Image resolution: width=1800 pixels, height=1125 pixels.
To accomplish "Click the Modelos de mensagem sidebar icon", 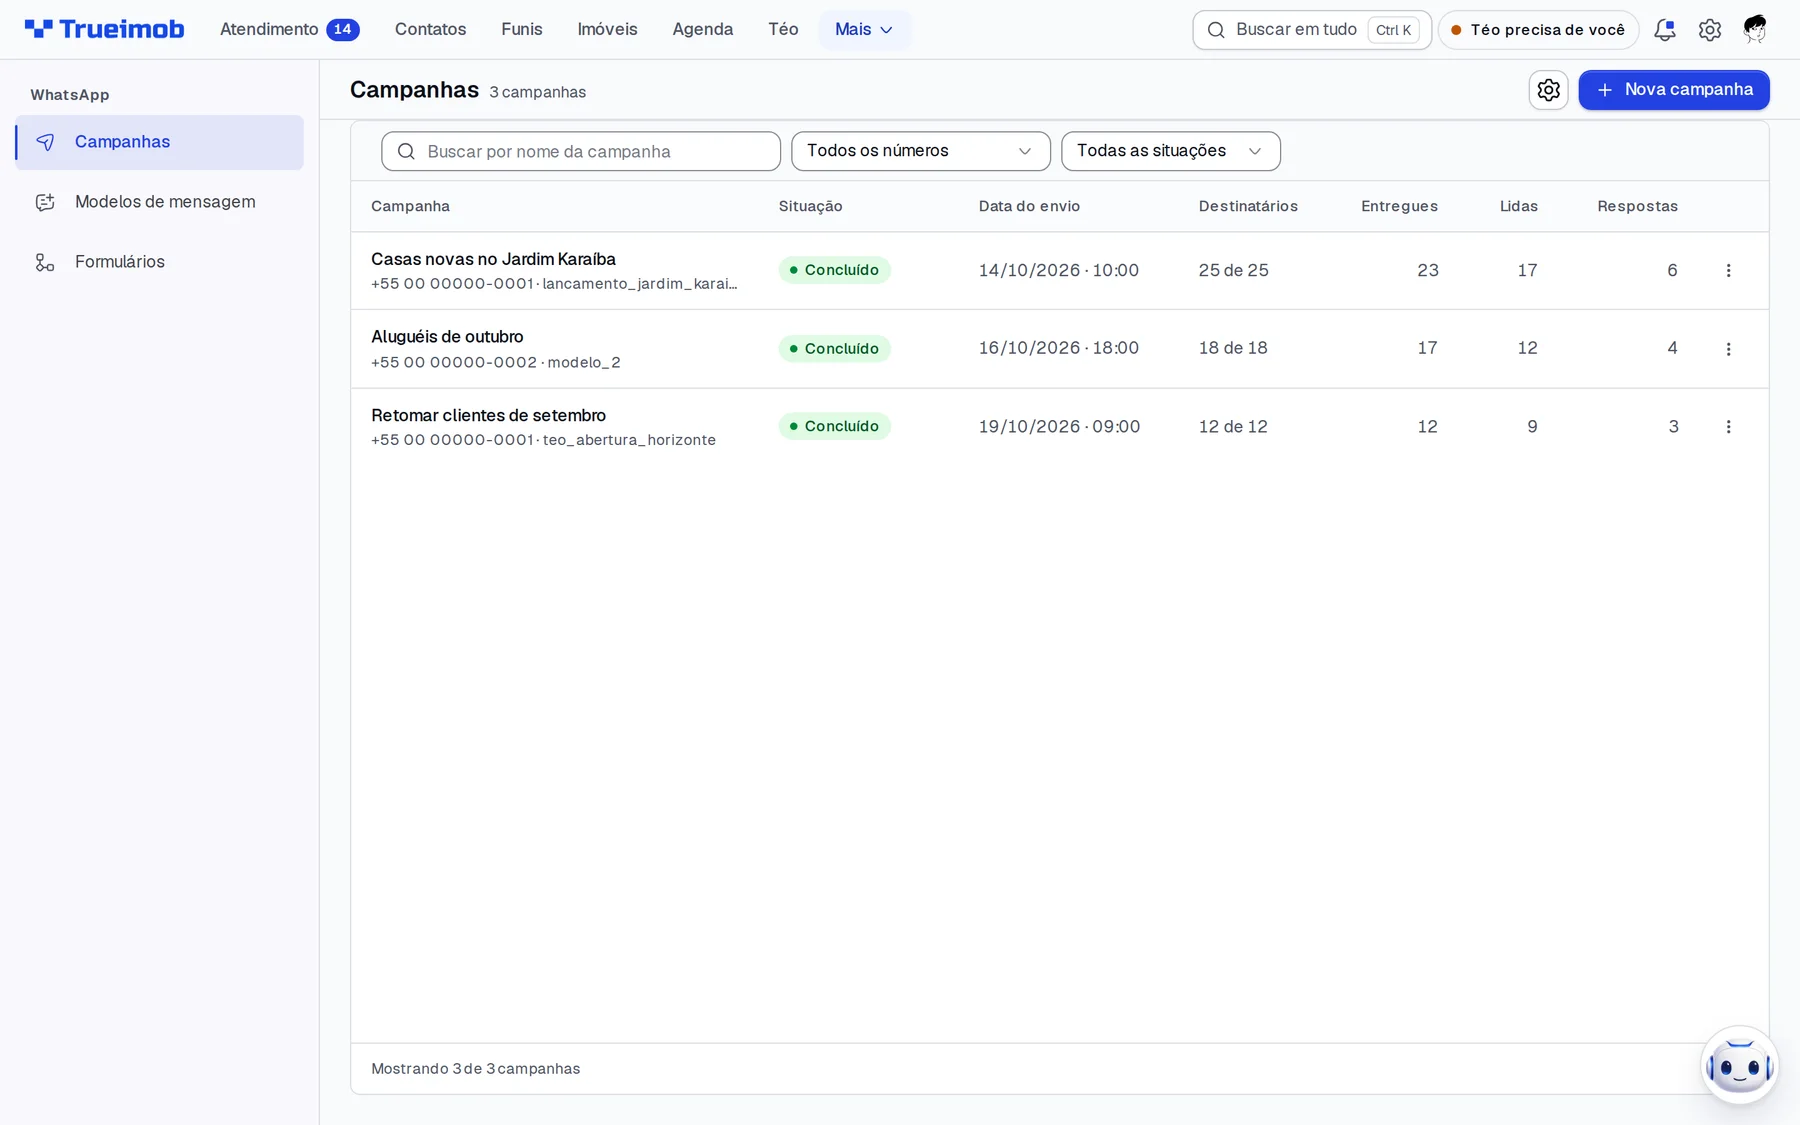I will tap(45, 202).
